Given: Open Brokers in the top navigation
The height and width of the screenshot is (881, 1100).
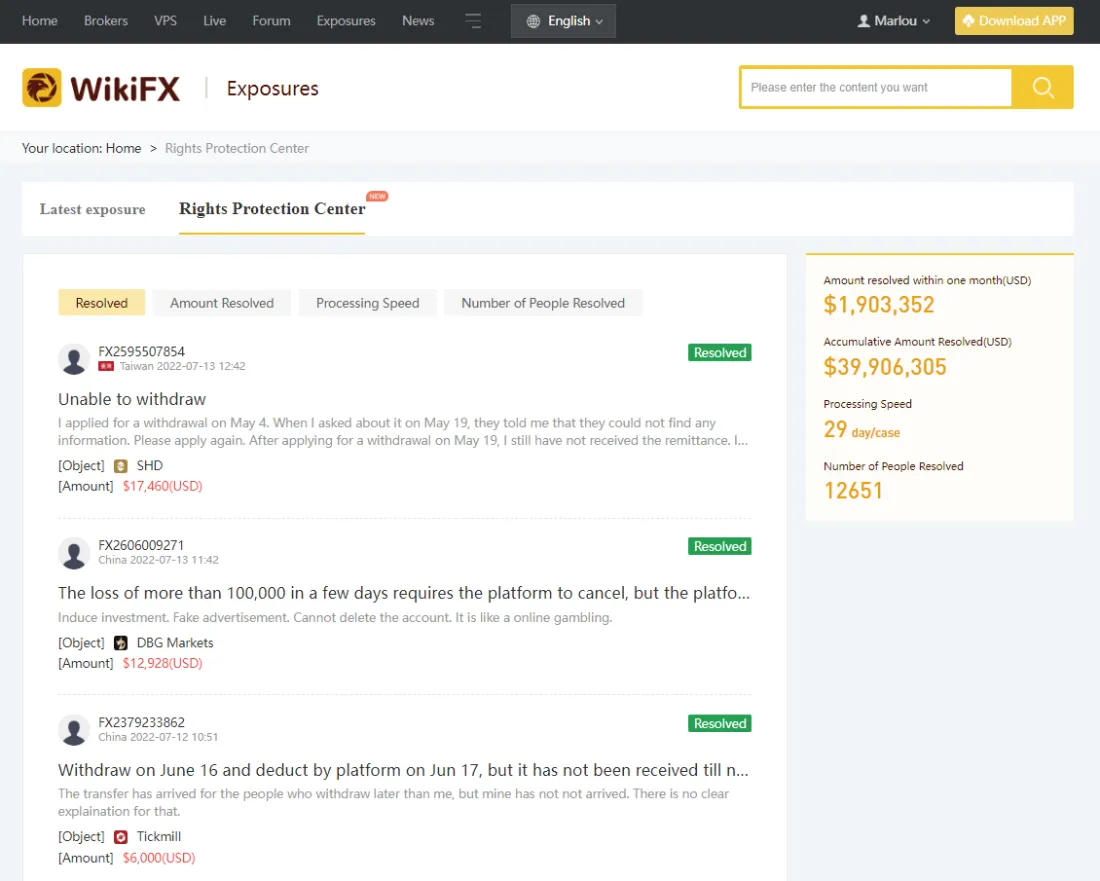Looking at the screenshot, I should pyautogui.click(x=106, y=21).
